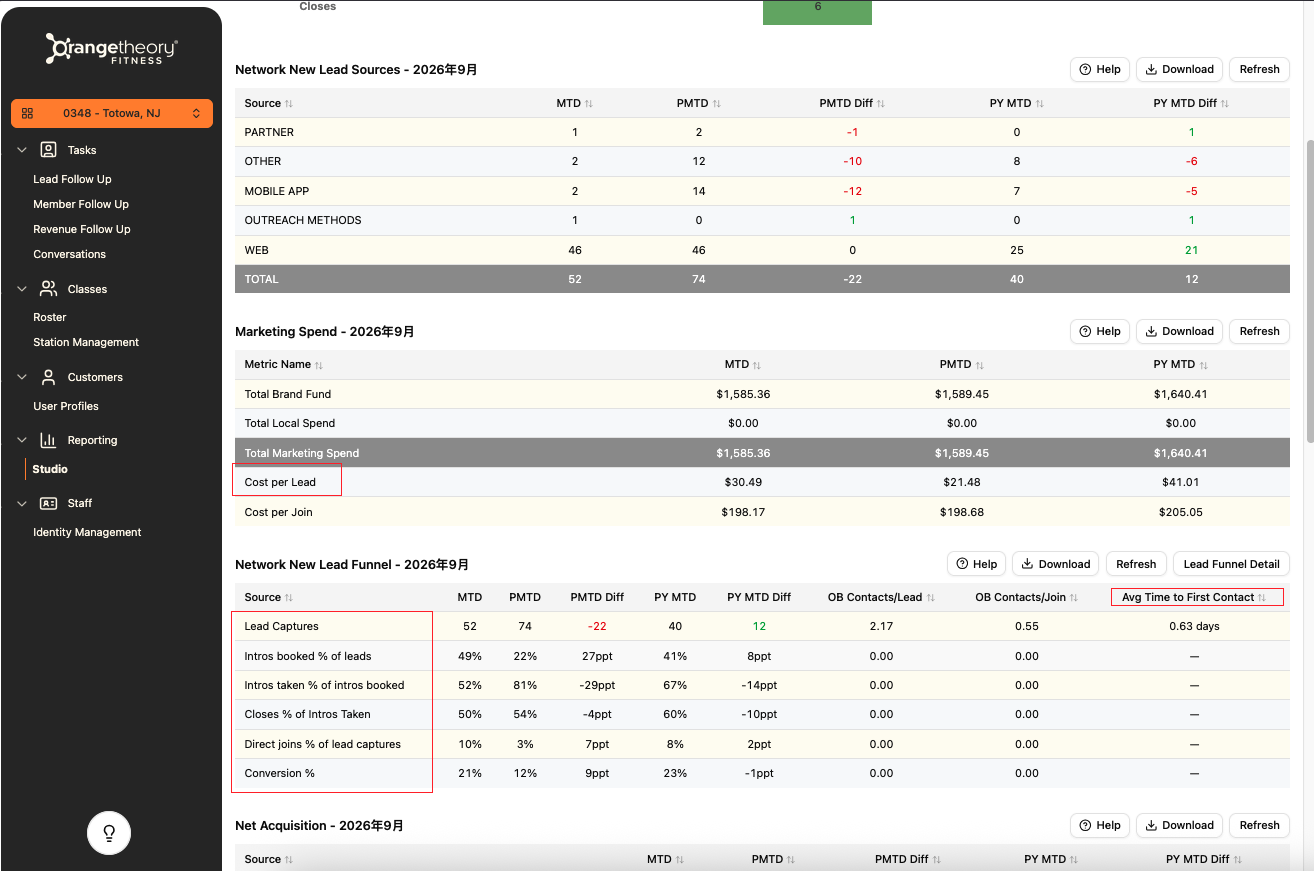Sort Net Acquisition by Source icon
Image resolution: width=1314 pixels, height=871 pixels.
coord(289,859)
